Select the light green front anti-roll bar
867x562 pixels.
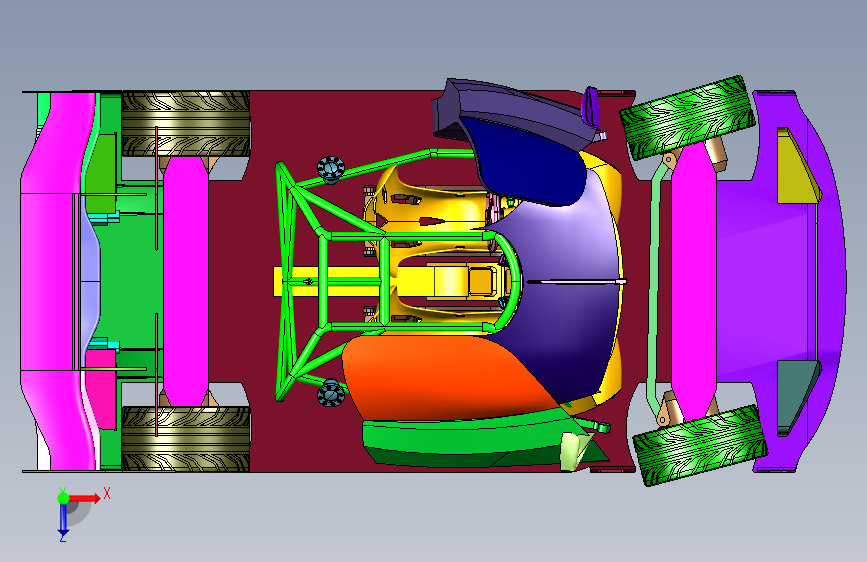tap(655, 288)
